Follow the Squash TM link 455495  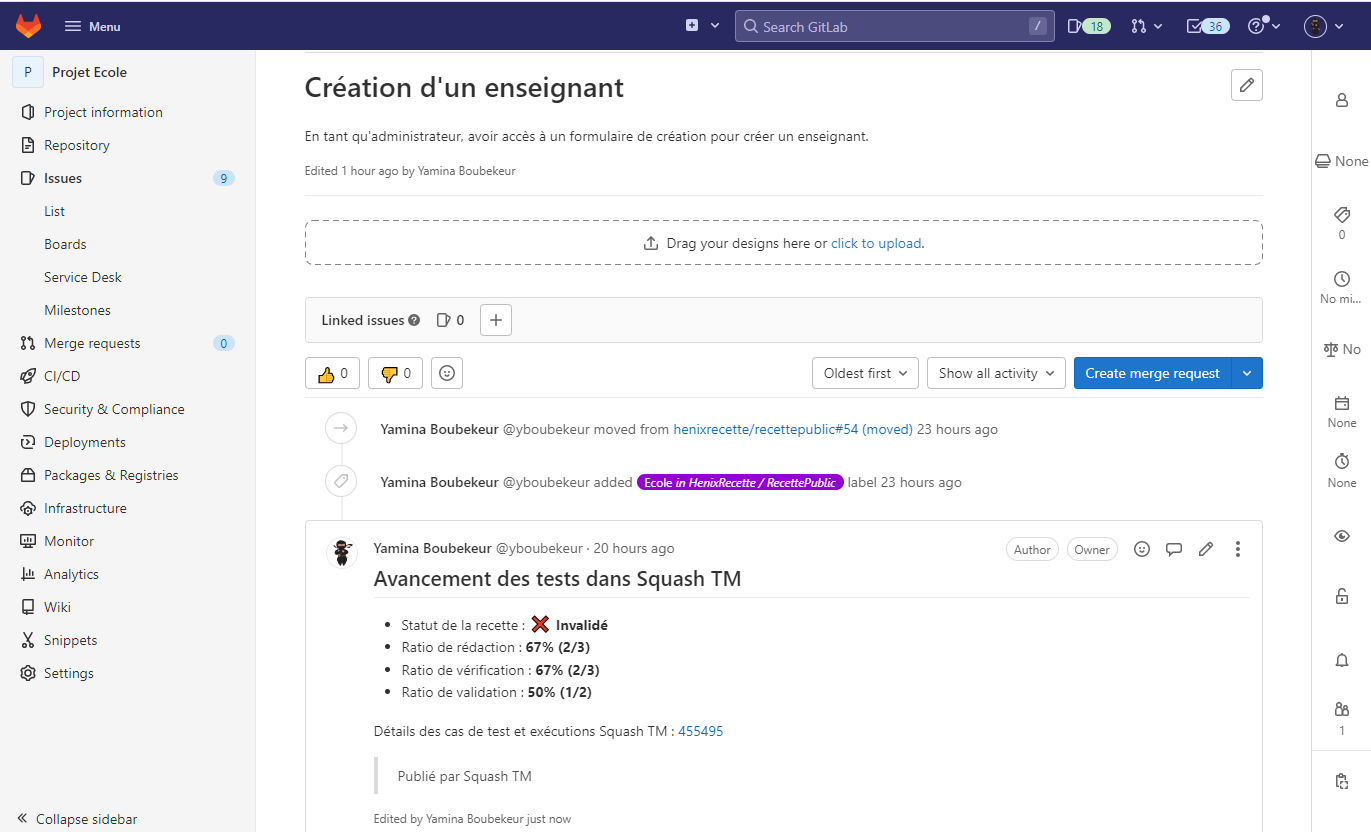point(700,730)
